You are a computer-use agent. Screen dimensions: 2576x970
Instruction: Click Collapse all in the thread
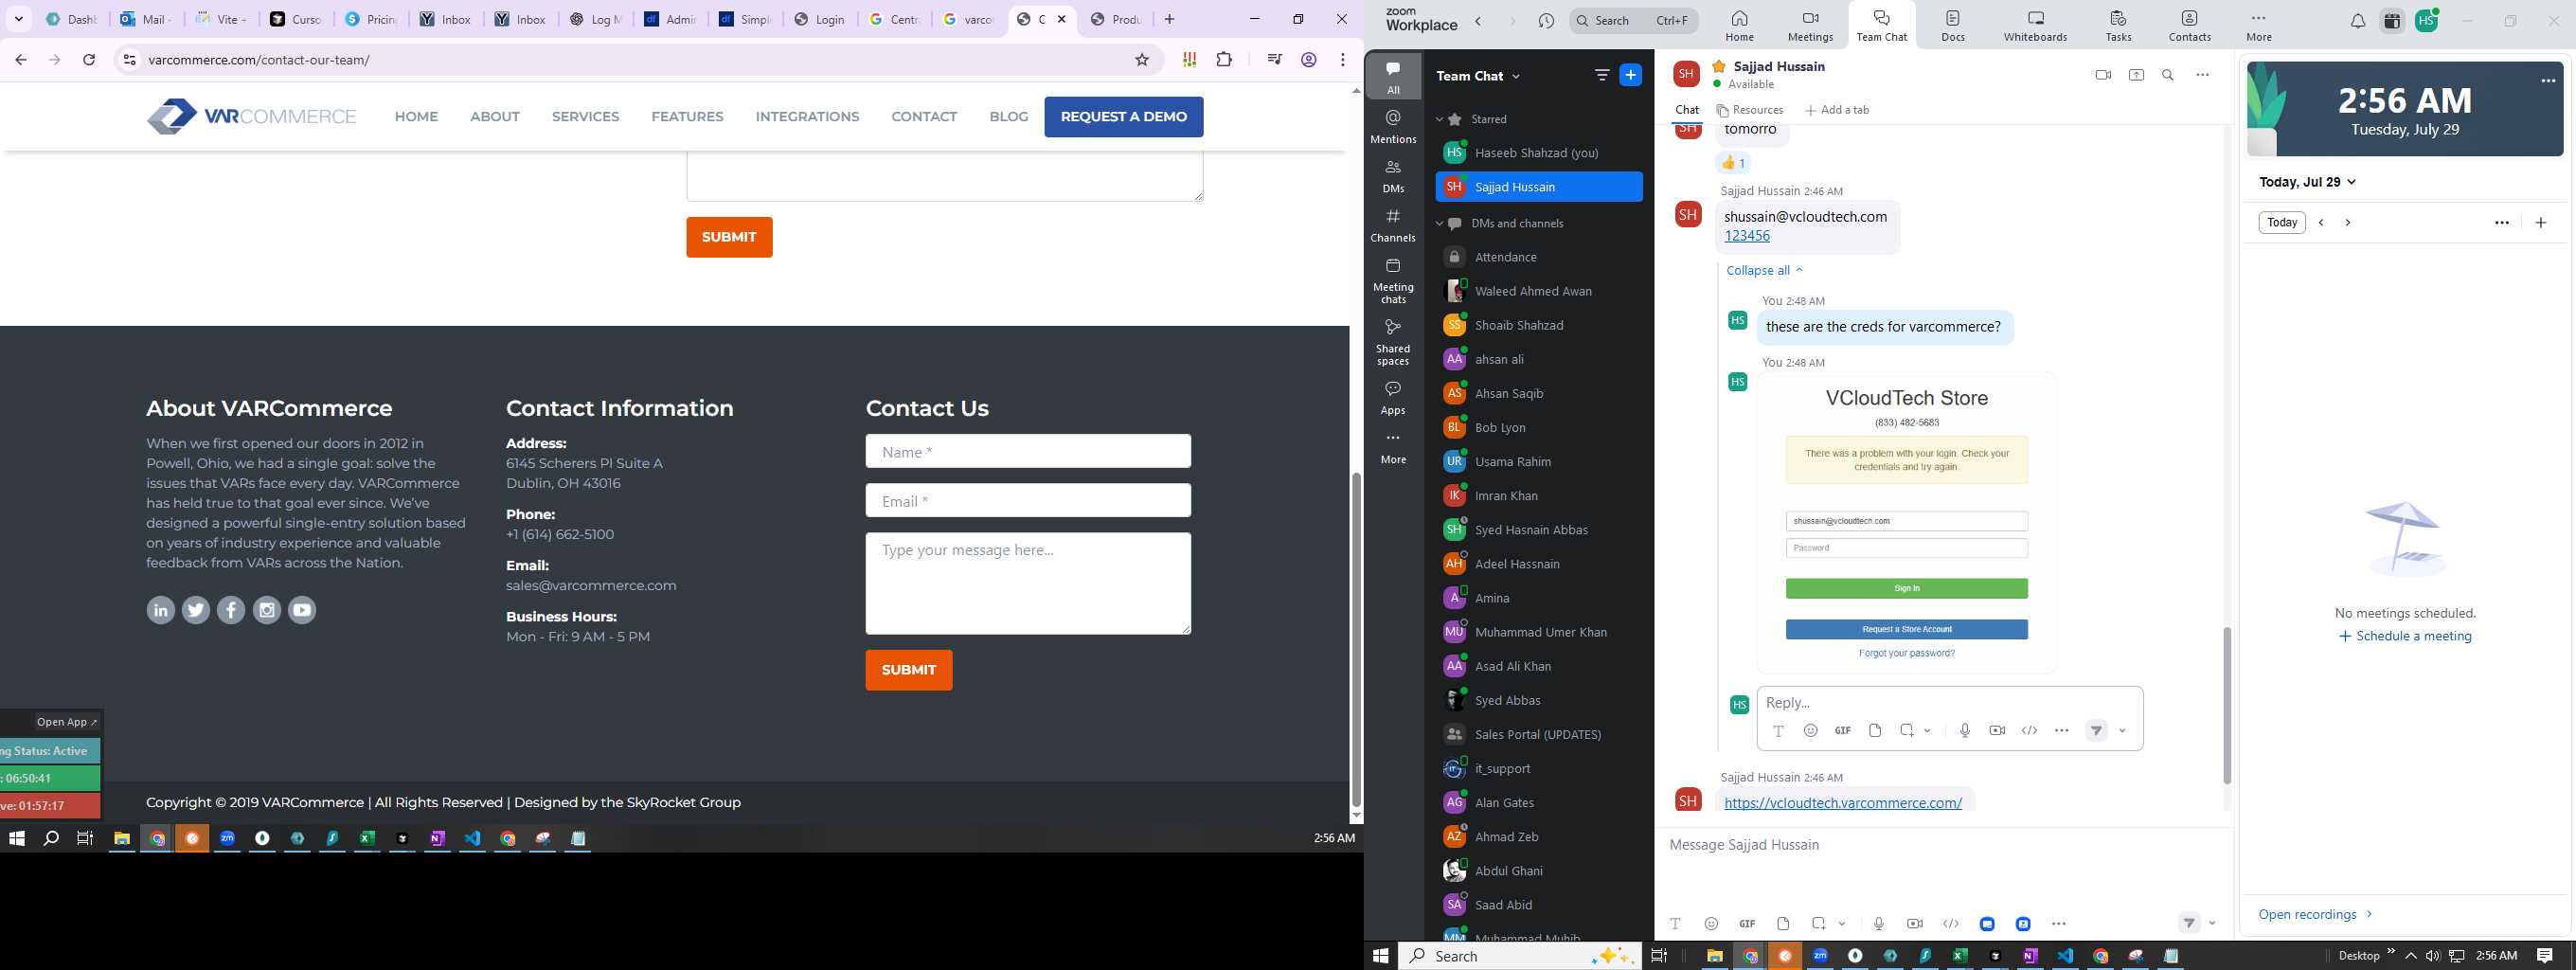point(1764,270)
